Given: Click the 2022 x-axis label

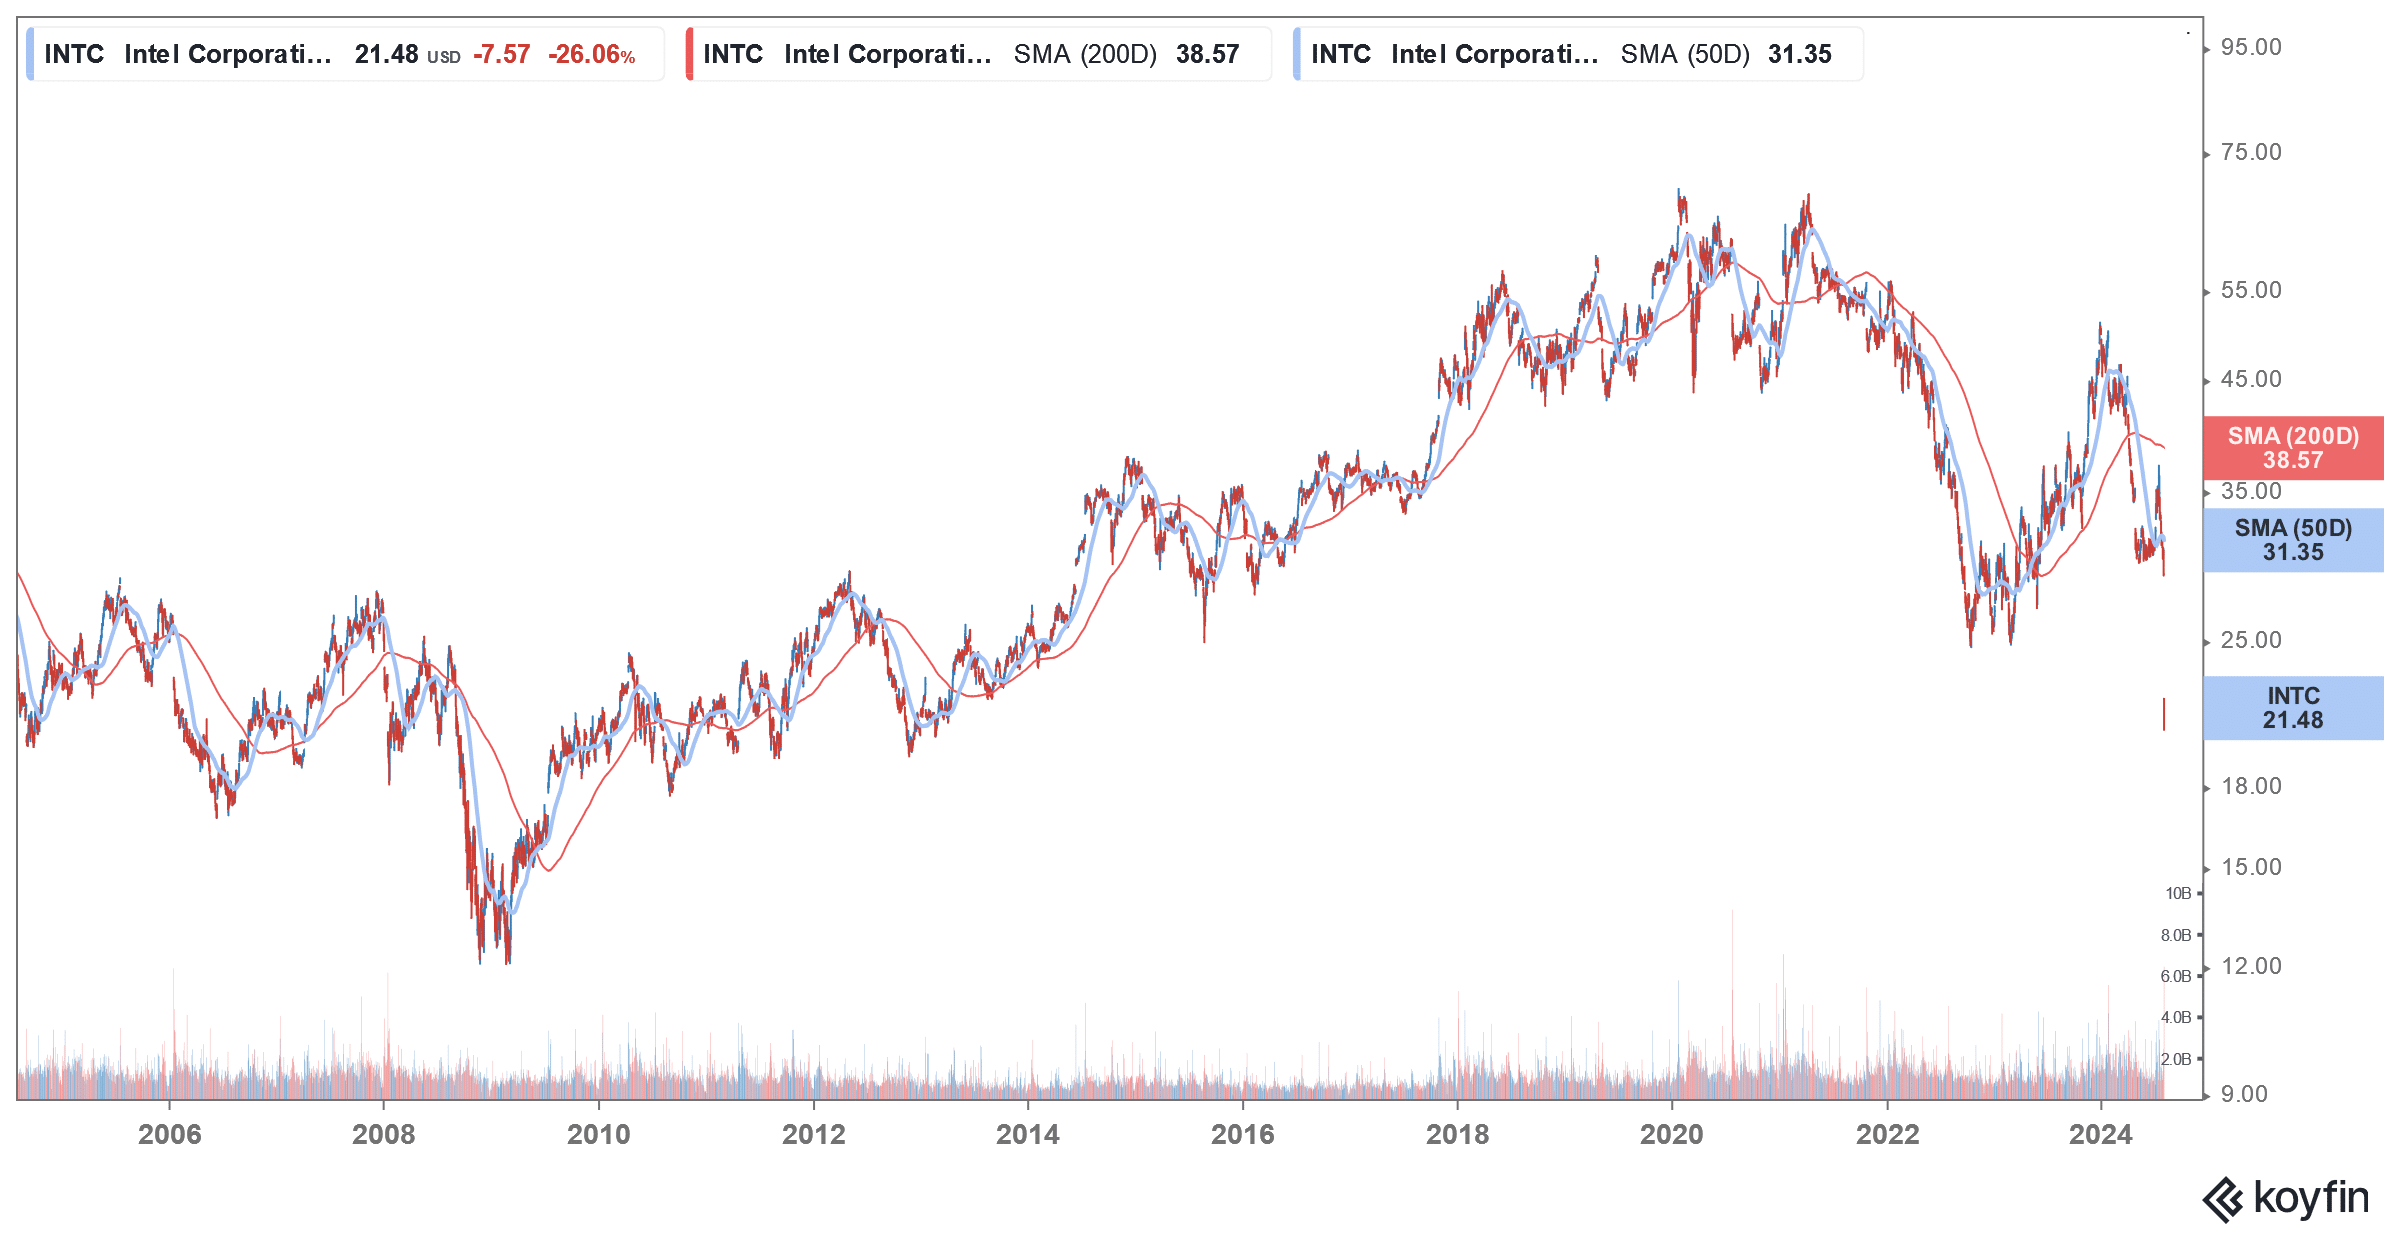Looking at the screenshot, I should click(x=1887, y=1134).
